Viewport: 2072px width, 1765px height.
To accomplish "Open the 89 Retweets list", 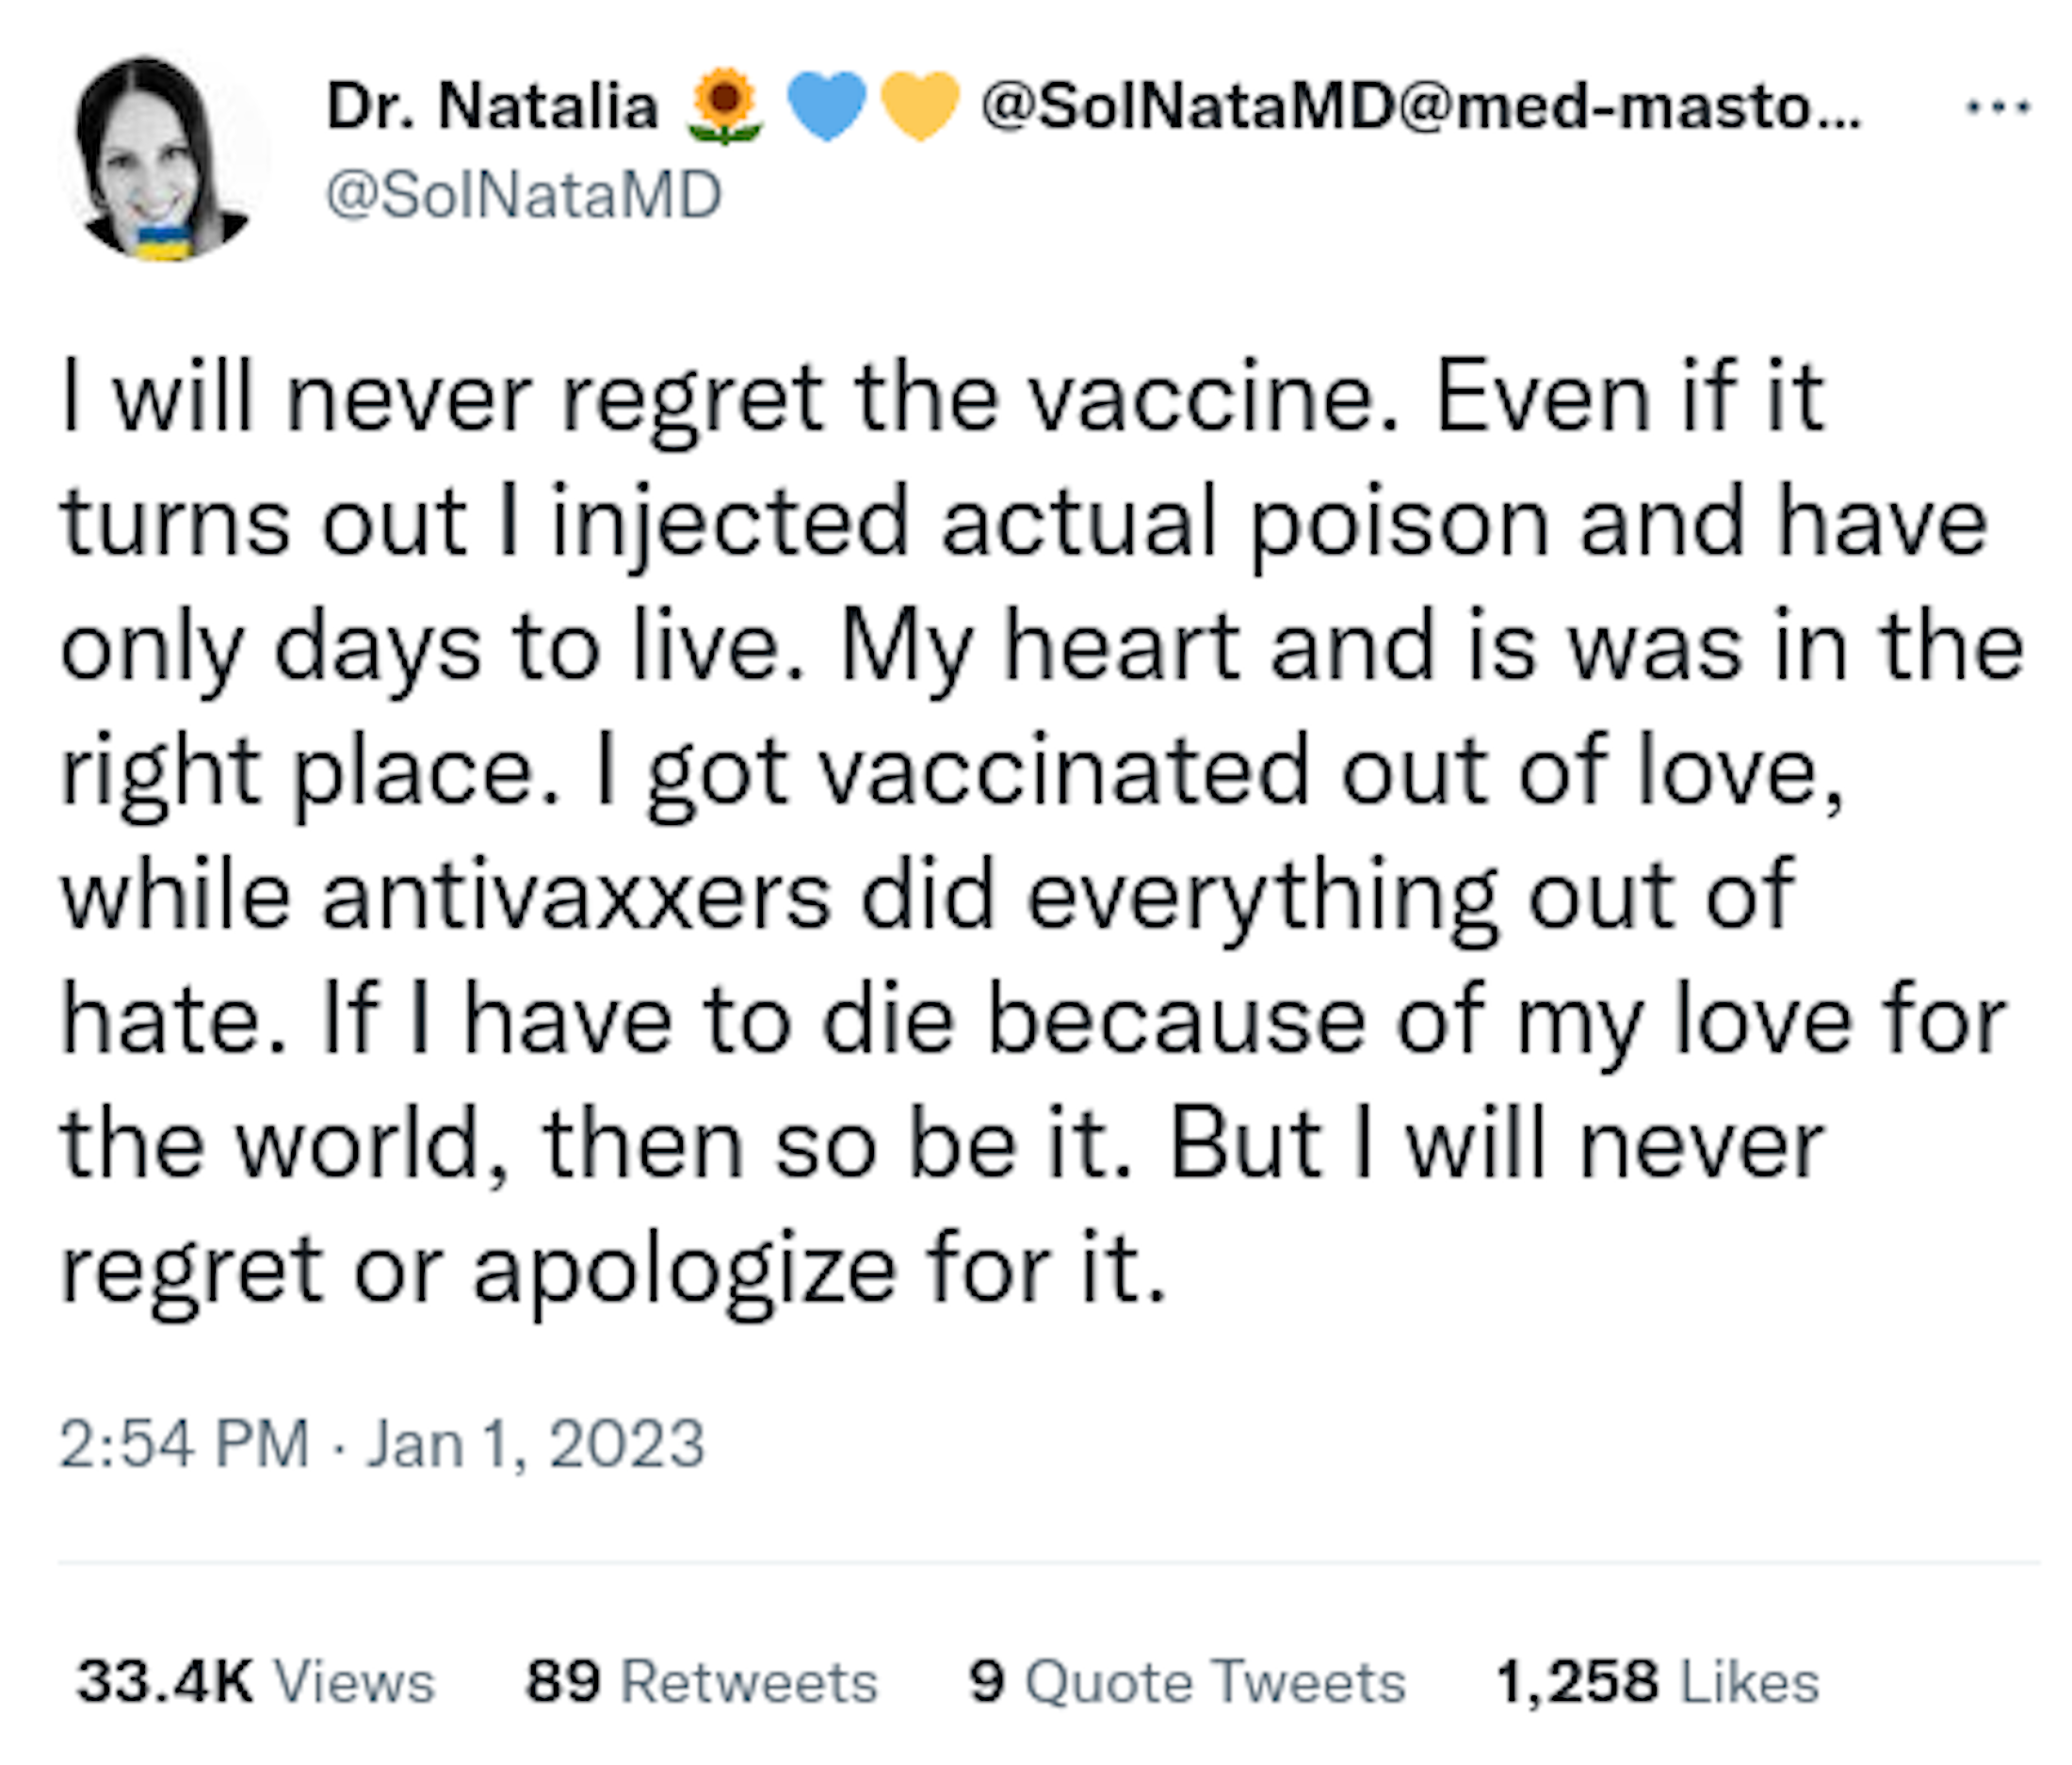I will [x=702, y=1682].
